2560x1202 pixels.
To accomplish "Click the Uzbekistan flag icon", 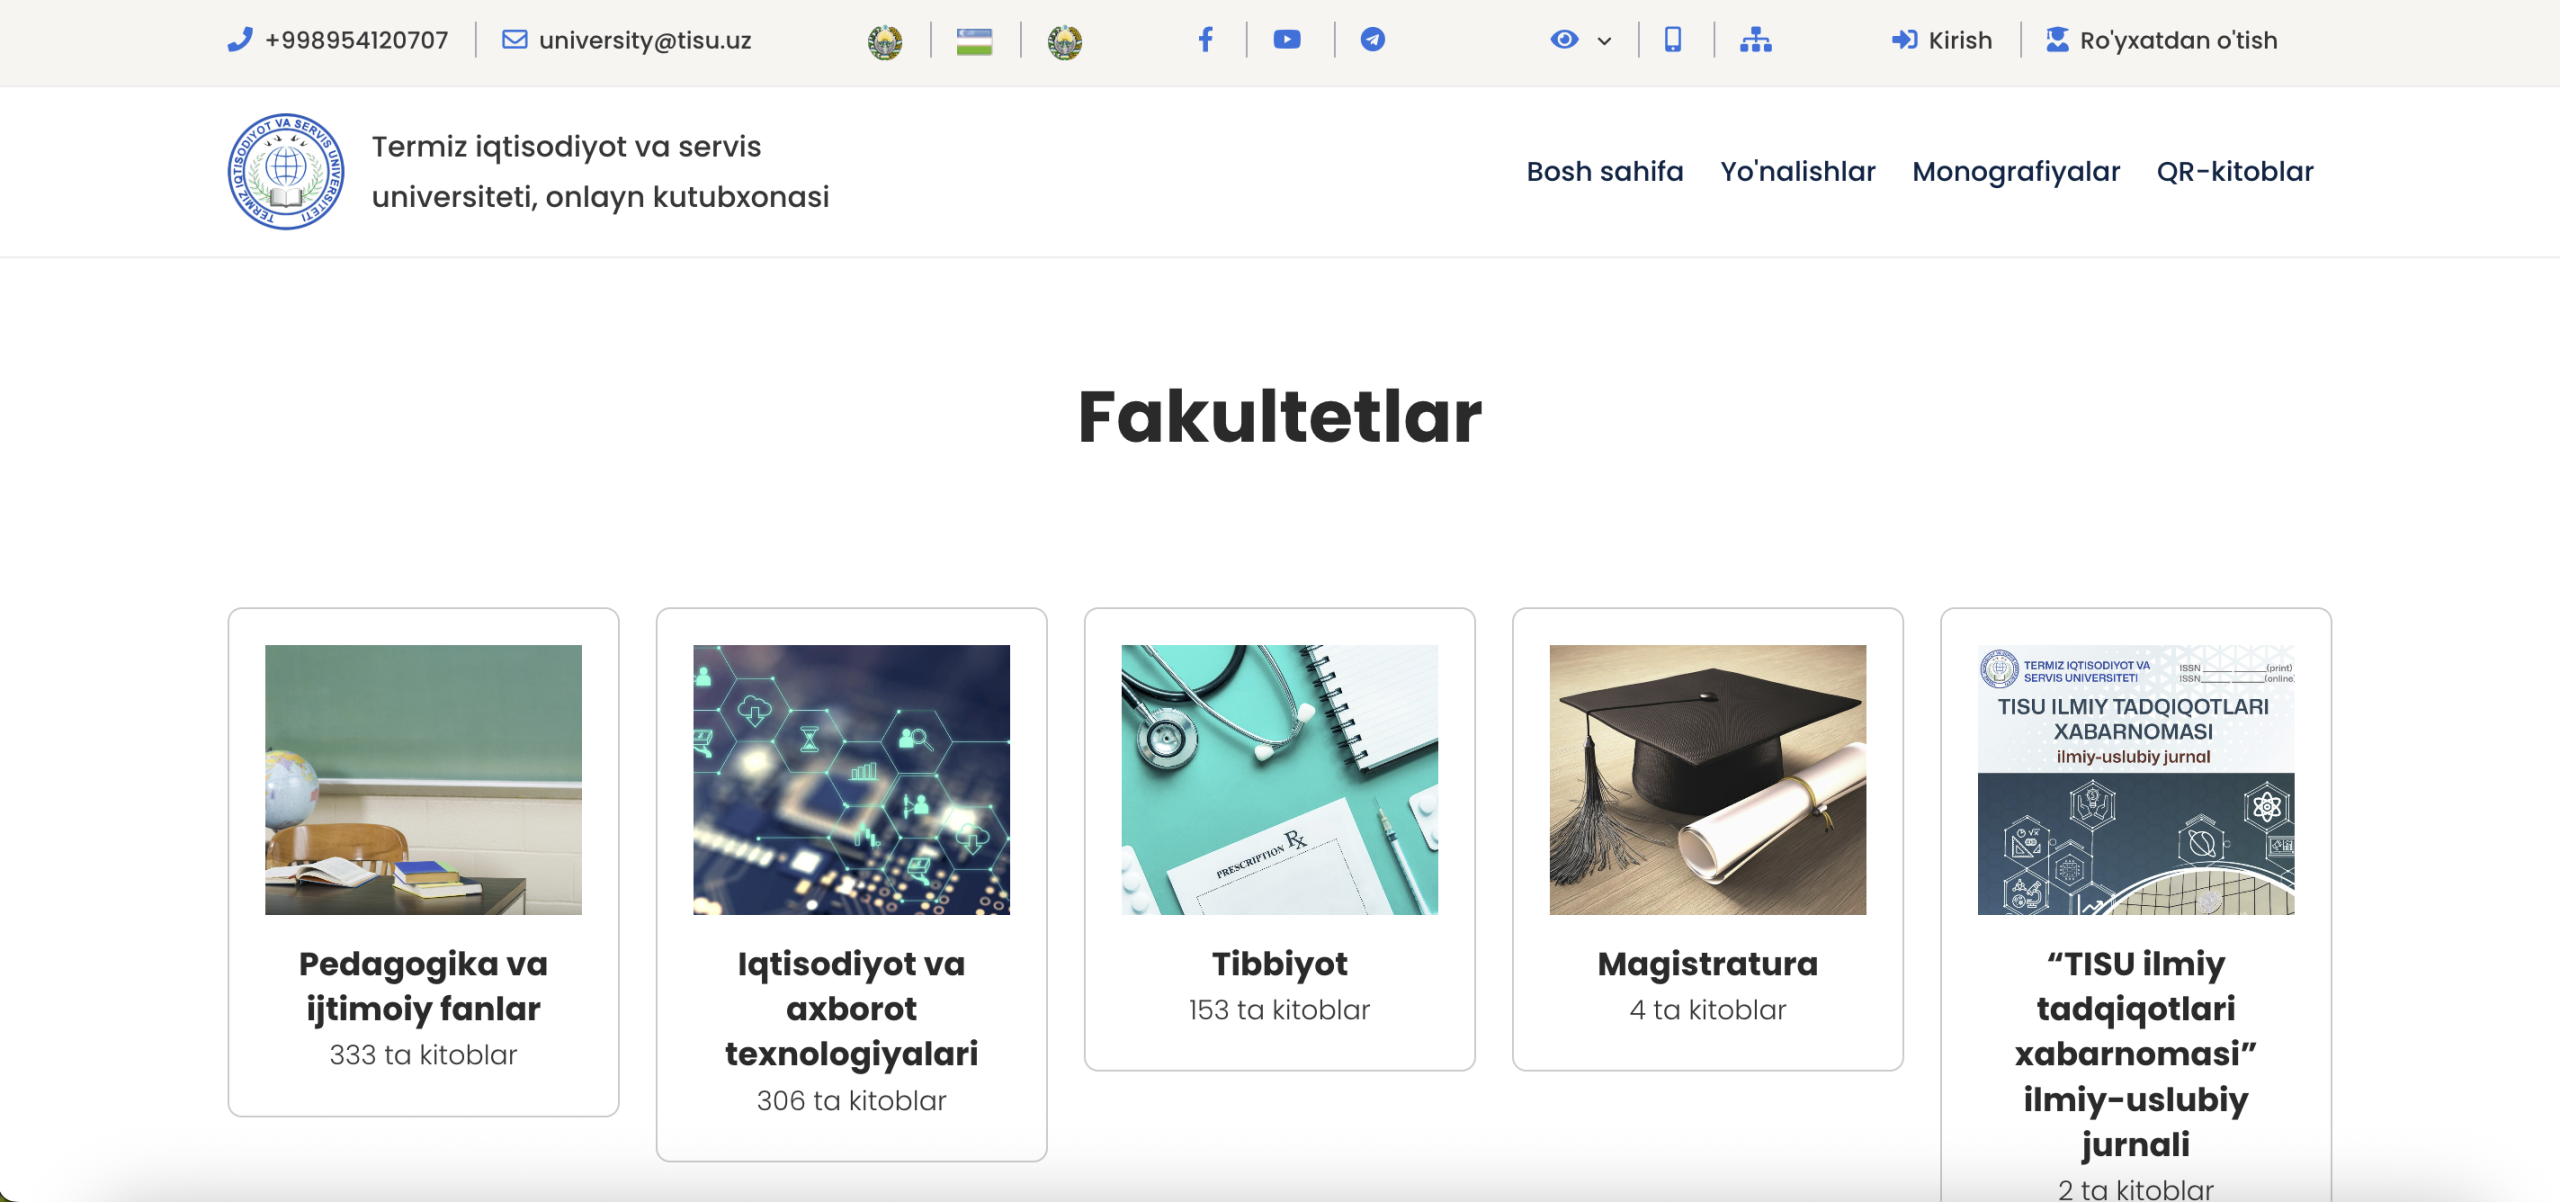I will click(974, 41).
